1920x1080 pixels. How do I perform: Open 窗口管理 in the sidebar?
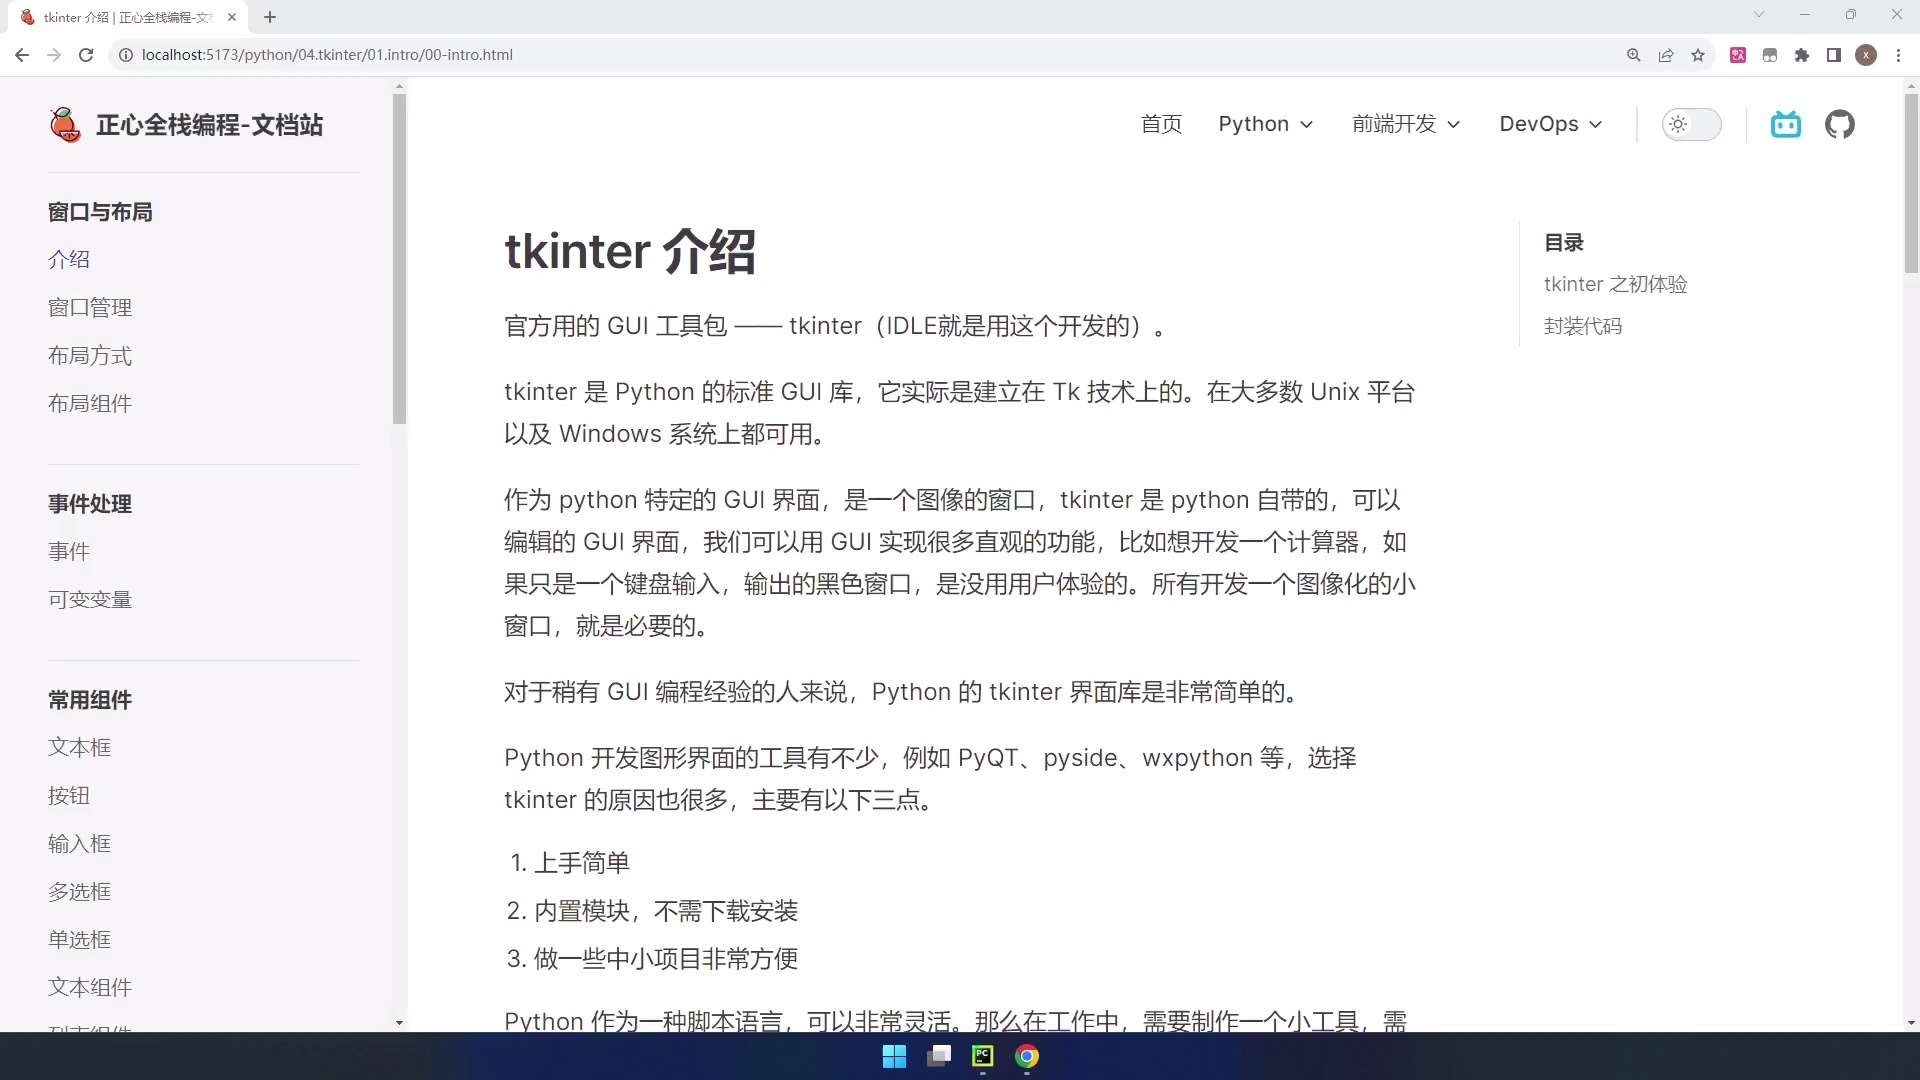pos(90,307)
